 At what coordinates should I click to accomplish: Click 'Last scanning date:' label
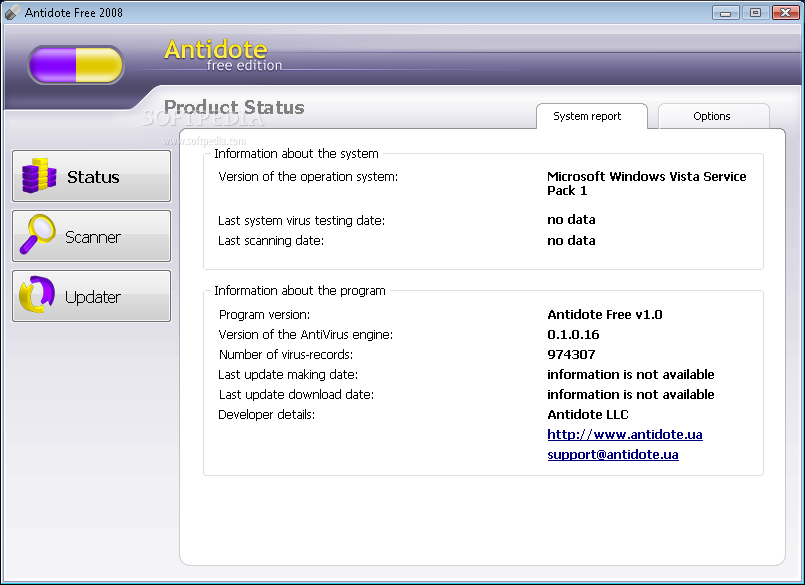[x=271, y=241]
